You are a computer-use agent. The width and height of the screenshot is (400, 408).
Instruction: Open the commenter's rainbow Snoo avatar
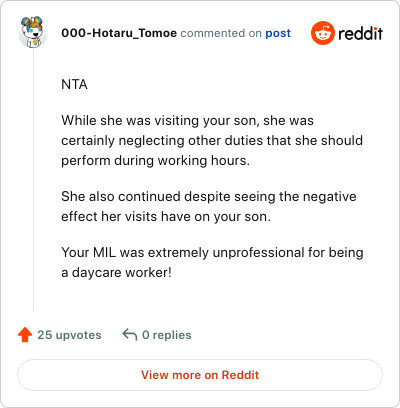[x=33, y=32]
